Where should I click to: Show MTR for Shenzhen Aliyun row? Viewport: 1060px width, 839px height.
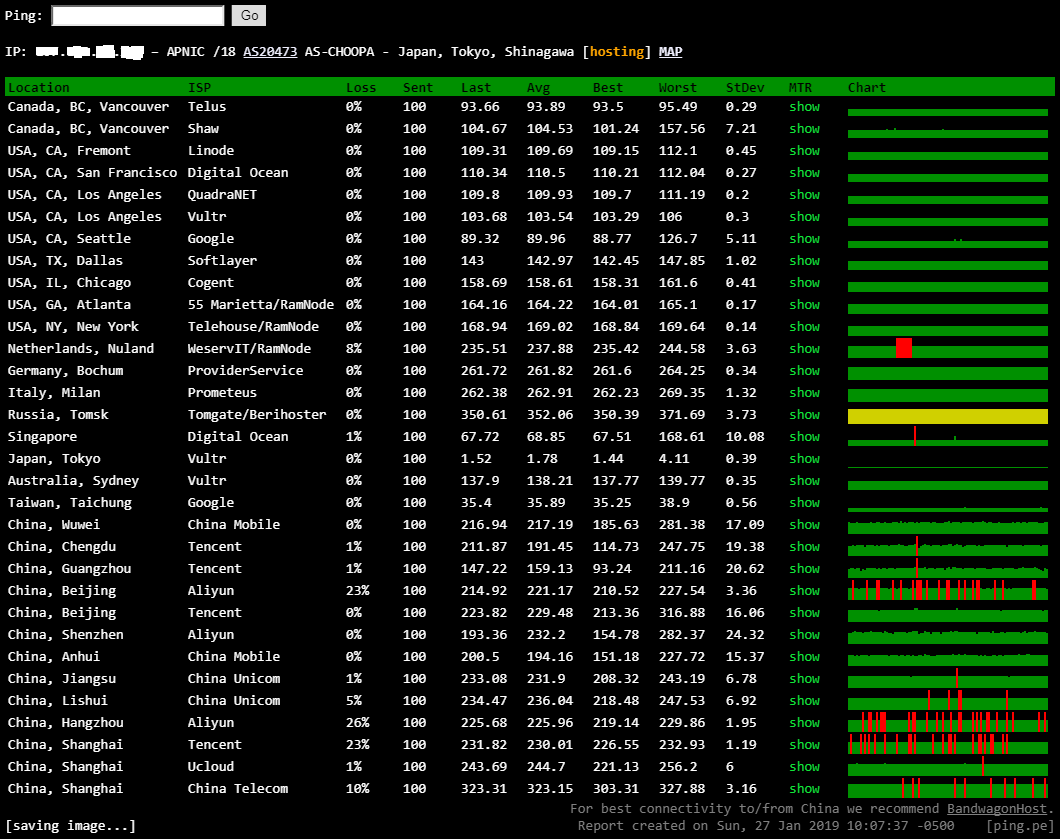click(804, 634)
